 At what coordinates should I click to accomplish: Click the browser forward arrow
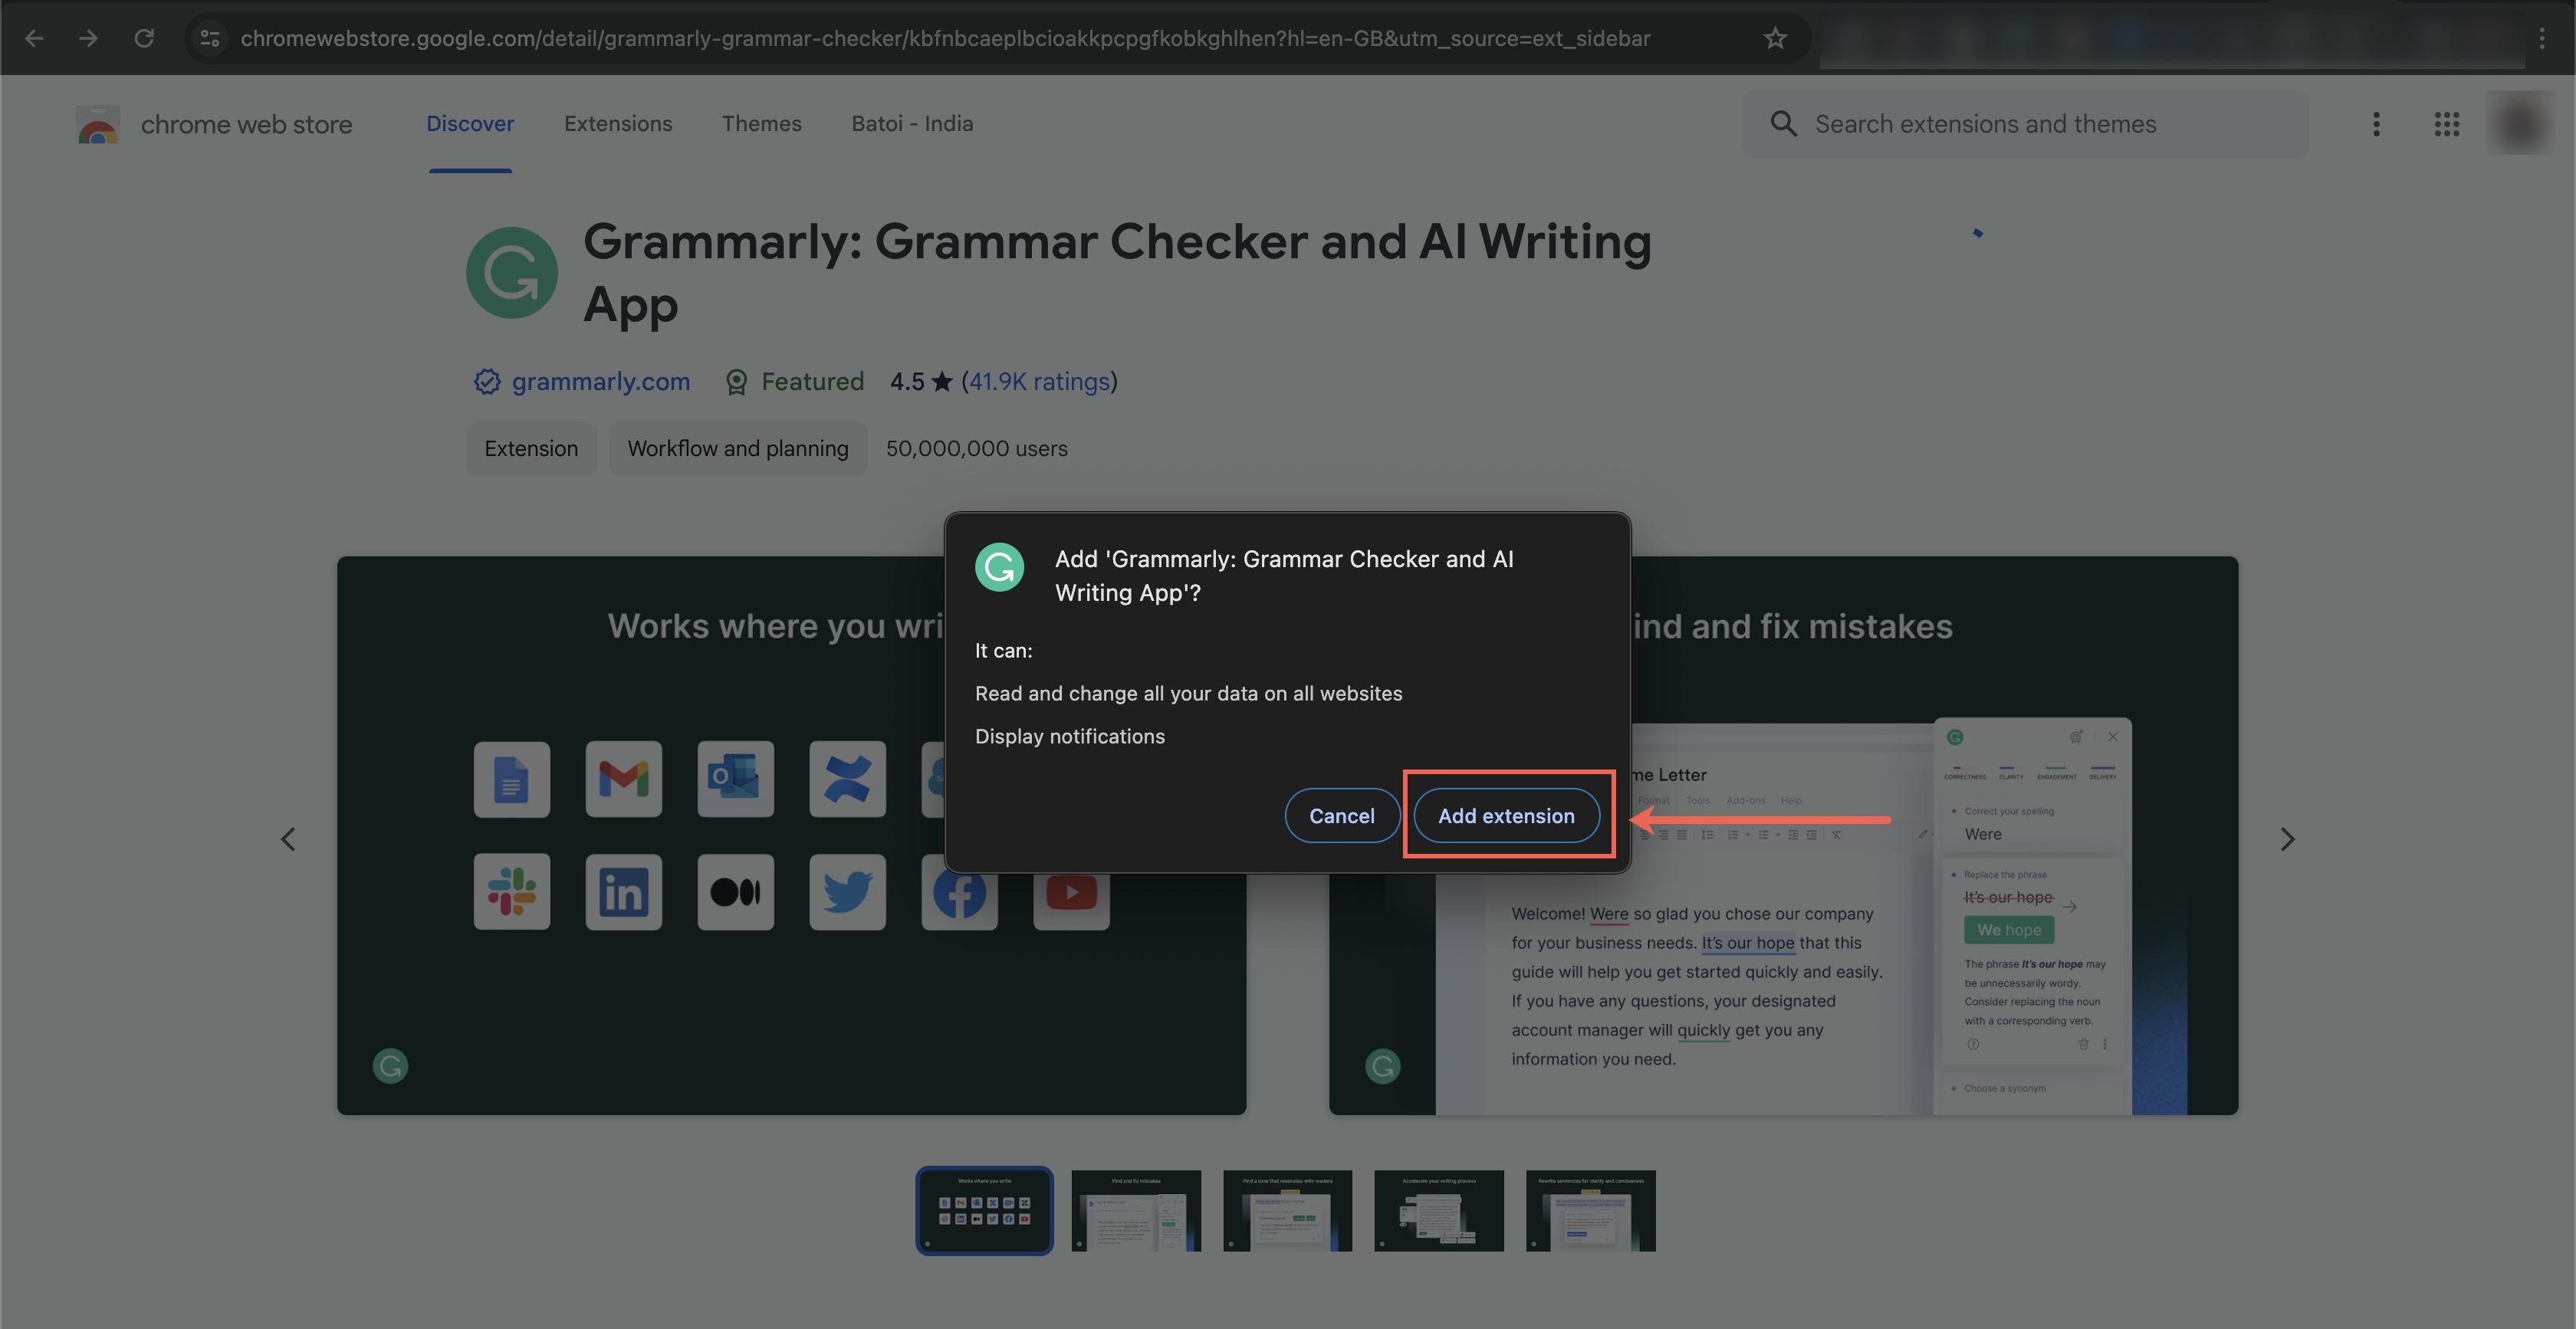click(x=89, y=38)
